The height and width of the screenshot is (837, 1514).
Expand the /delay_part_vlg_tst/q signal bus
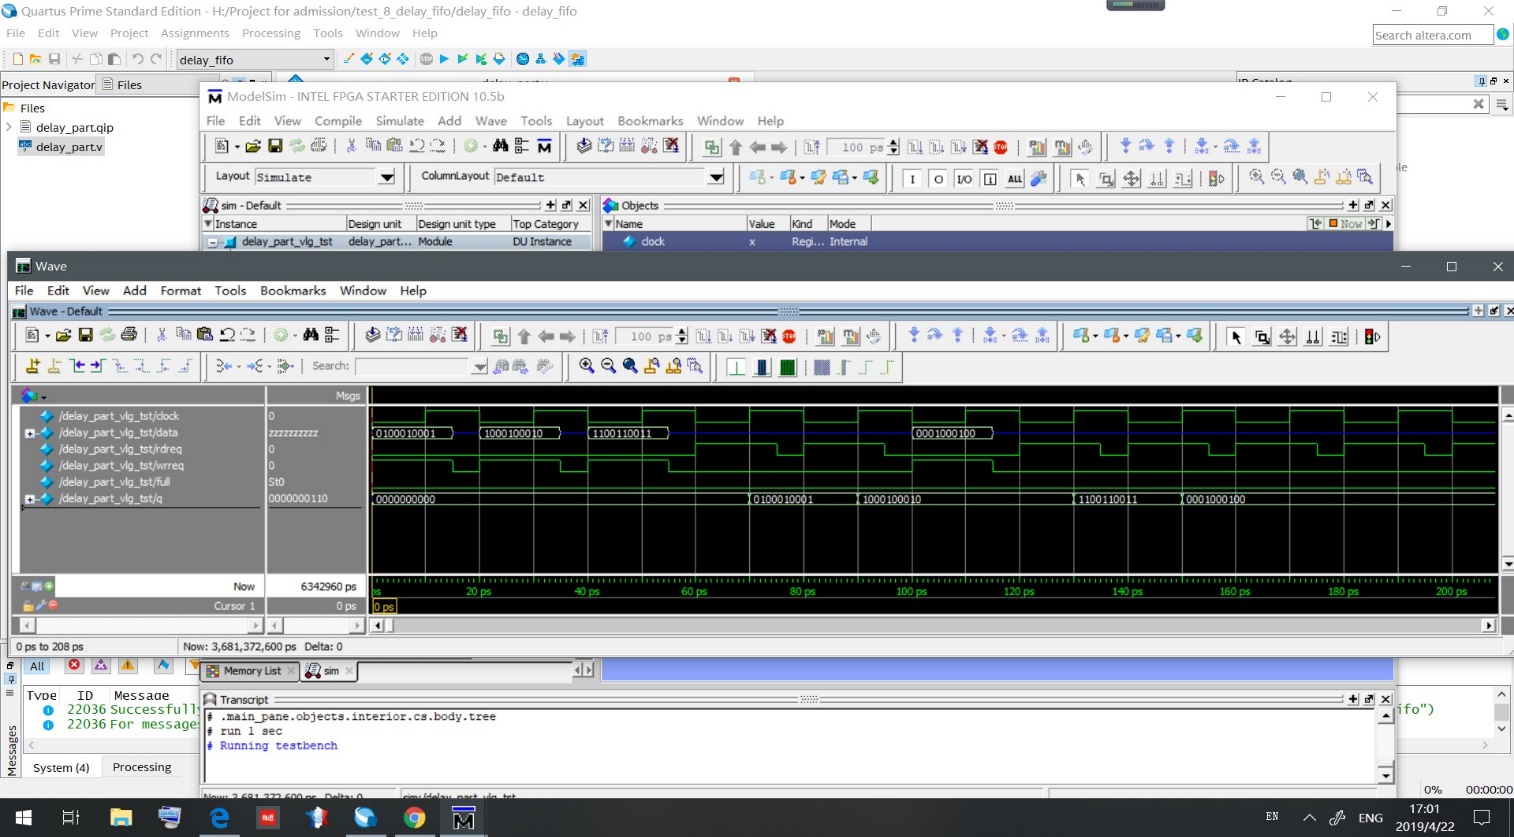click(x=30, y=499)
